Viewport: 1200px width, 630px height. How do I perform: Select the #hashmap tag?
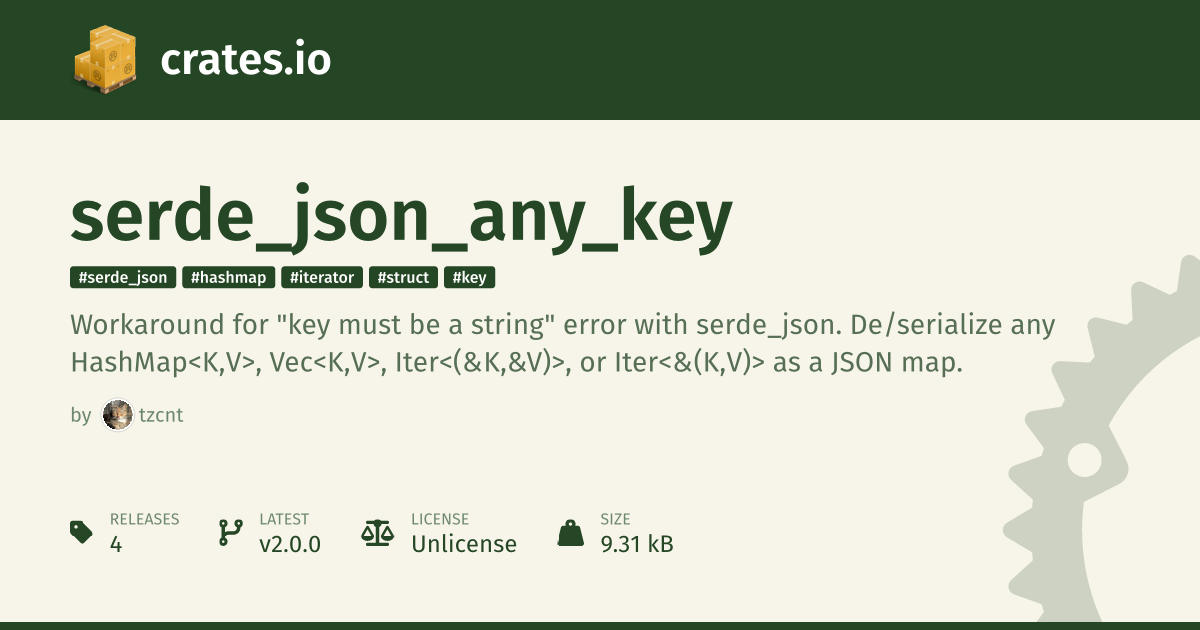tap(228, 277)
